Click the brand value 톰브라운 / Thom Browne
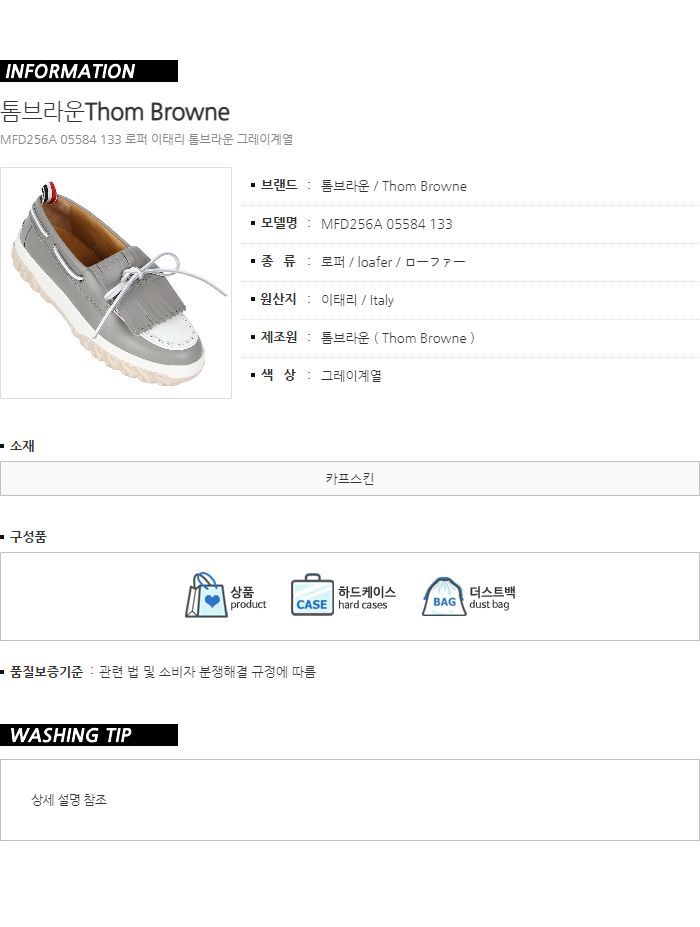This screenshot has height=927, width=700. [x=393, y=186]
